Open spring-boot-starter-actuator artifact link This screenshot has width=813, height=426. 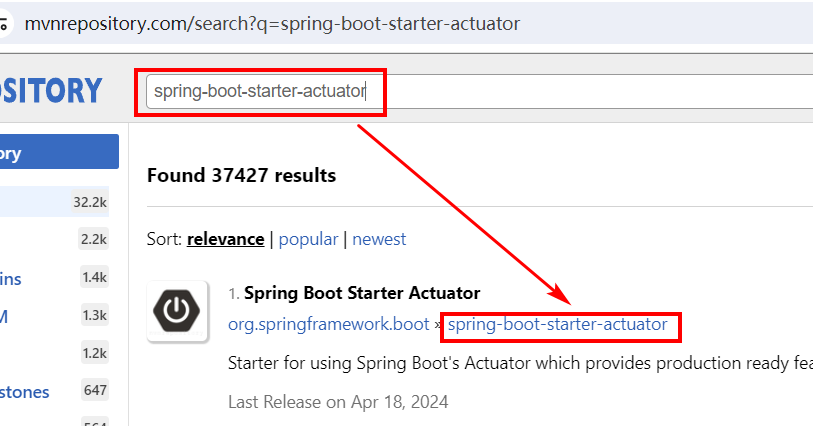[557, 324]
